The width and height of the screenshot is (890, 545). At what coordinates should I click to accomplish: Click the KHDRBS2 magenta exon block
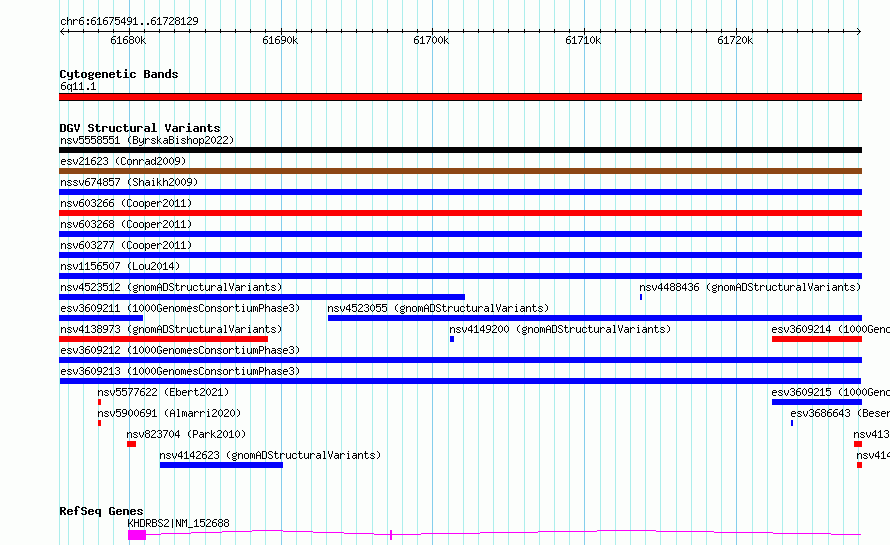coord(137,535)
